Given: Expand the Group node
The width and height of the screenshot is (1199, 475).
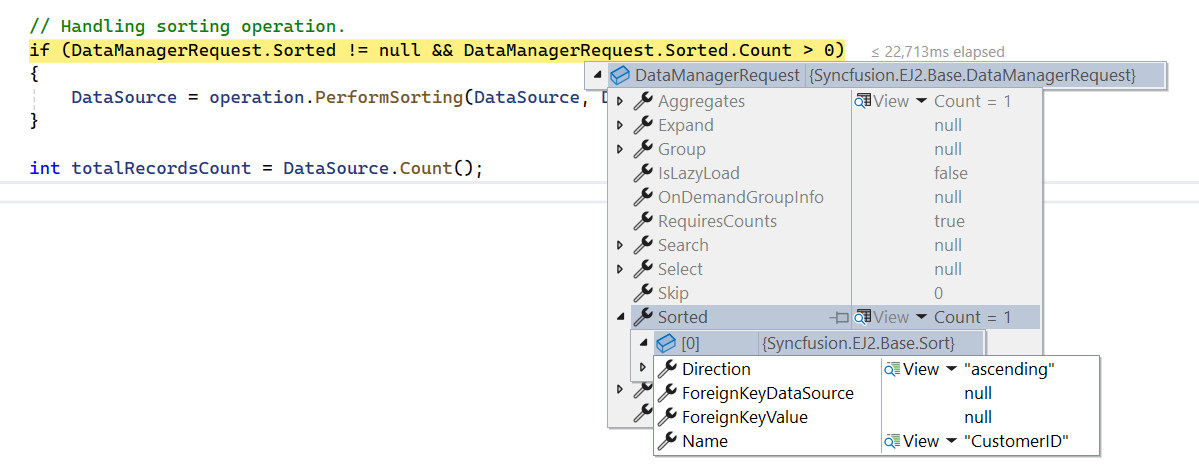Looking at the screenshot, I should pos(620,149).
